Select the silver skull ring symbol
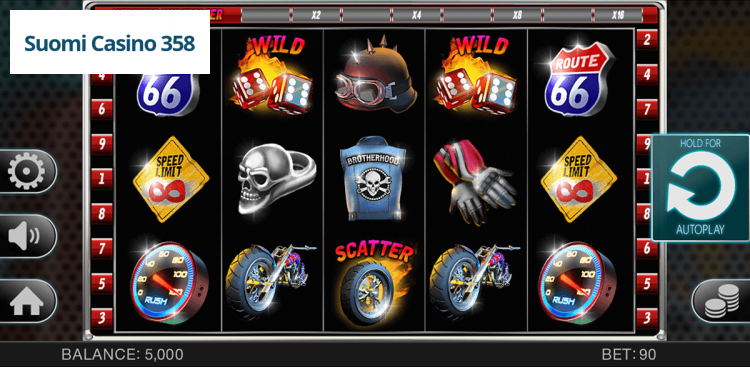Image resolution: width=750 pixels, height=367 pixels. coord(276,178)
